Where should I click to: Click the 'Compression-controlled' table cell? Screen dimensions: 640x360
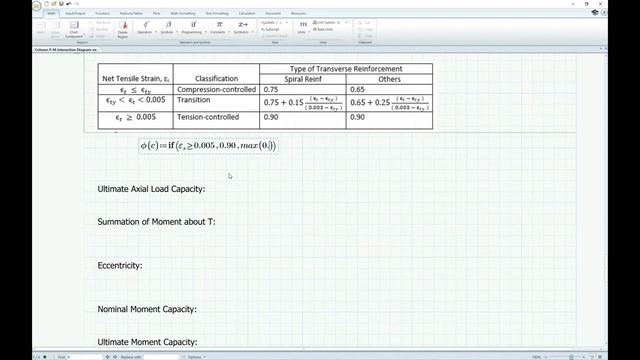216,89
